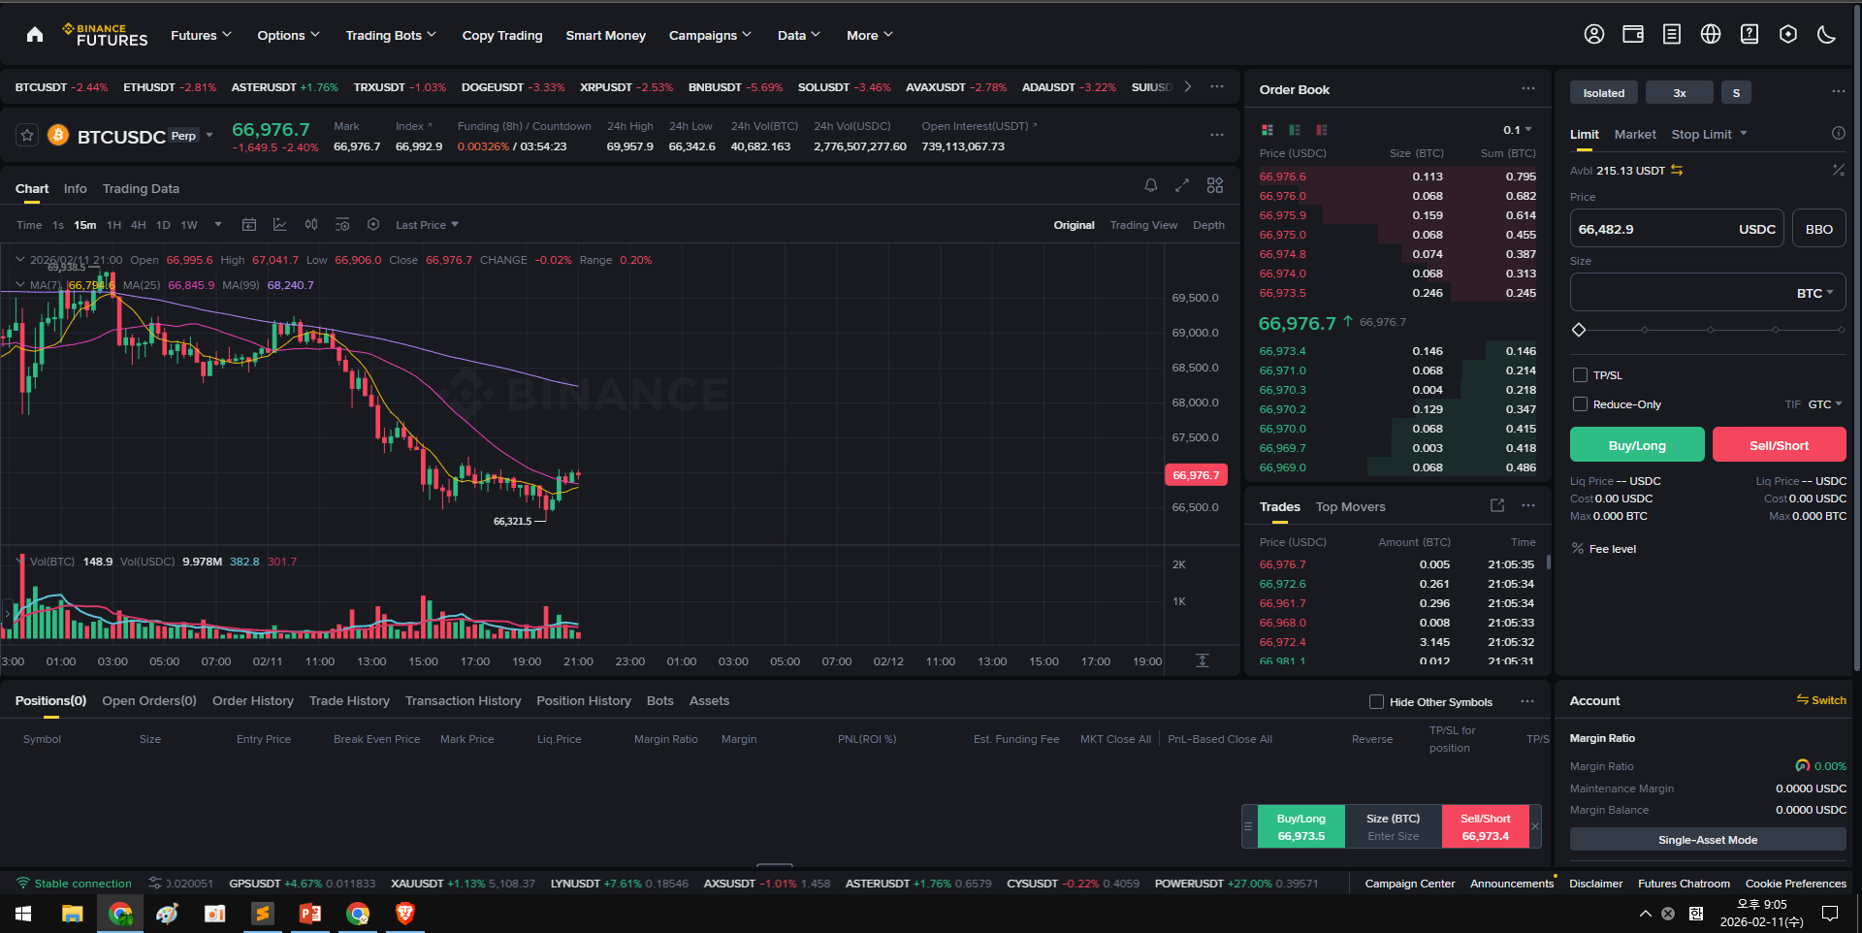Viewport: 1862px width, 933px height.
Task: Select the 1H chart interval
Action: point(114,225)
